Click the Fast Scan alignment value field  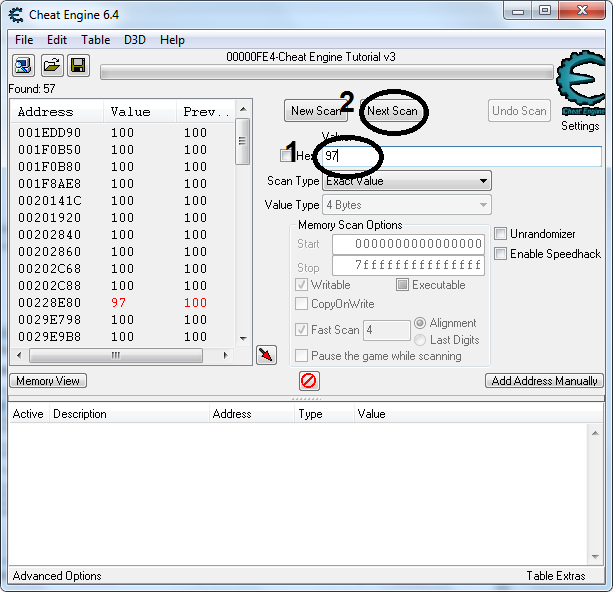[x=387, y=330]
